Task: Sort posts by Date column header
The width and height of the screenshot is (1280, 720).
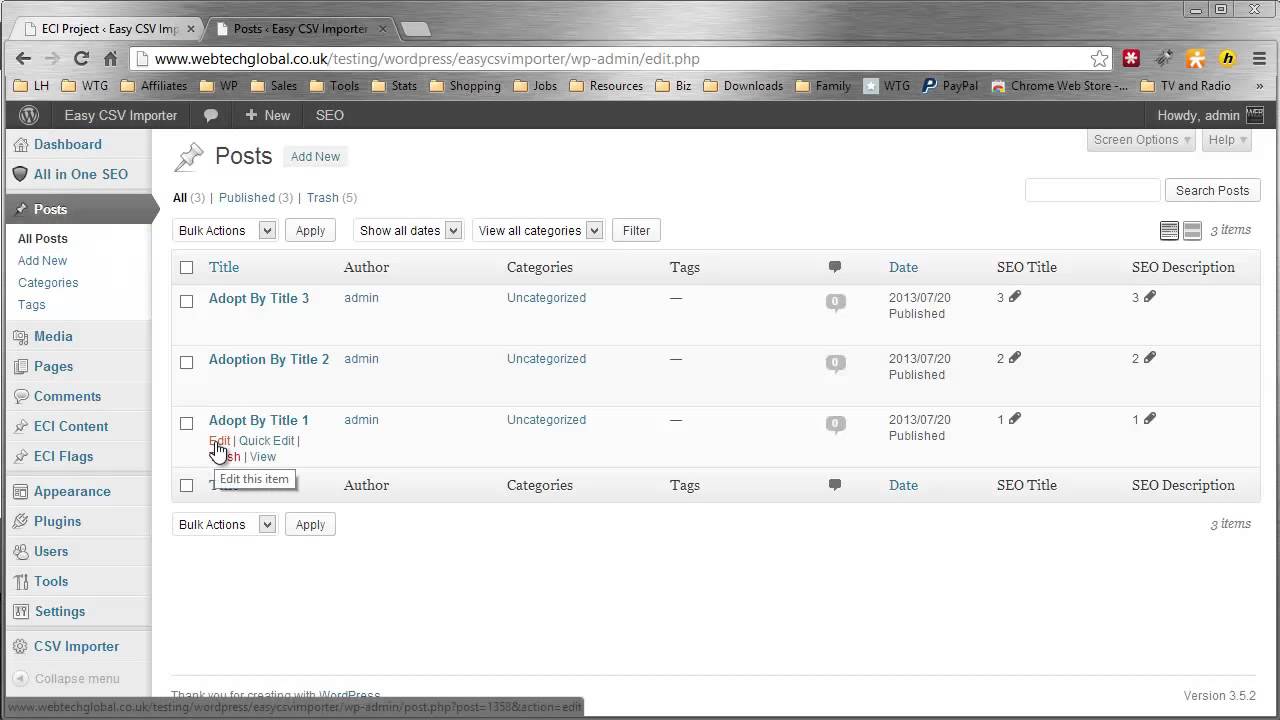Action: tap(903, 267)
